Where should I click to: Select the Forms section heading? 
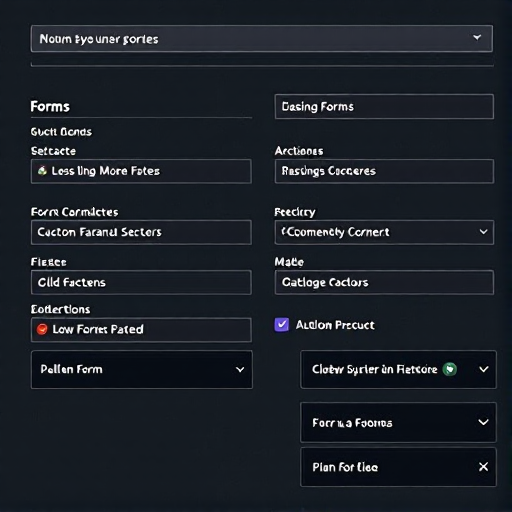pyautogui.click(x=50, y=107)
